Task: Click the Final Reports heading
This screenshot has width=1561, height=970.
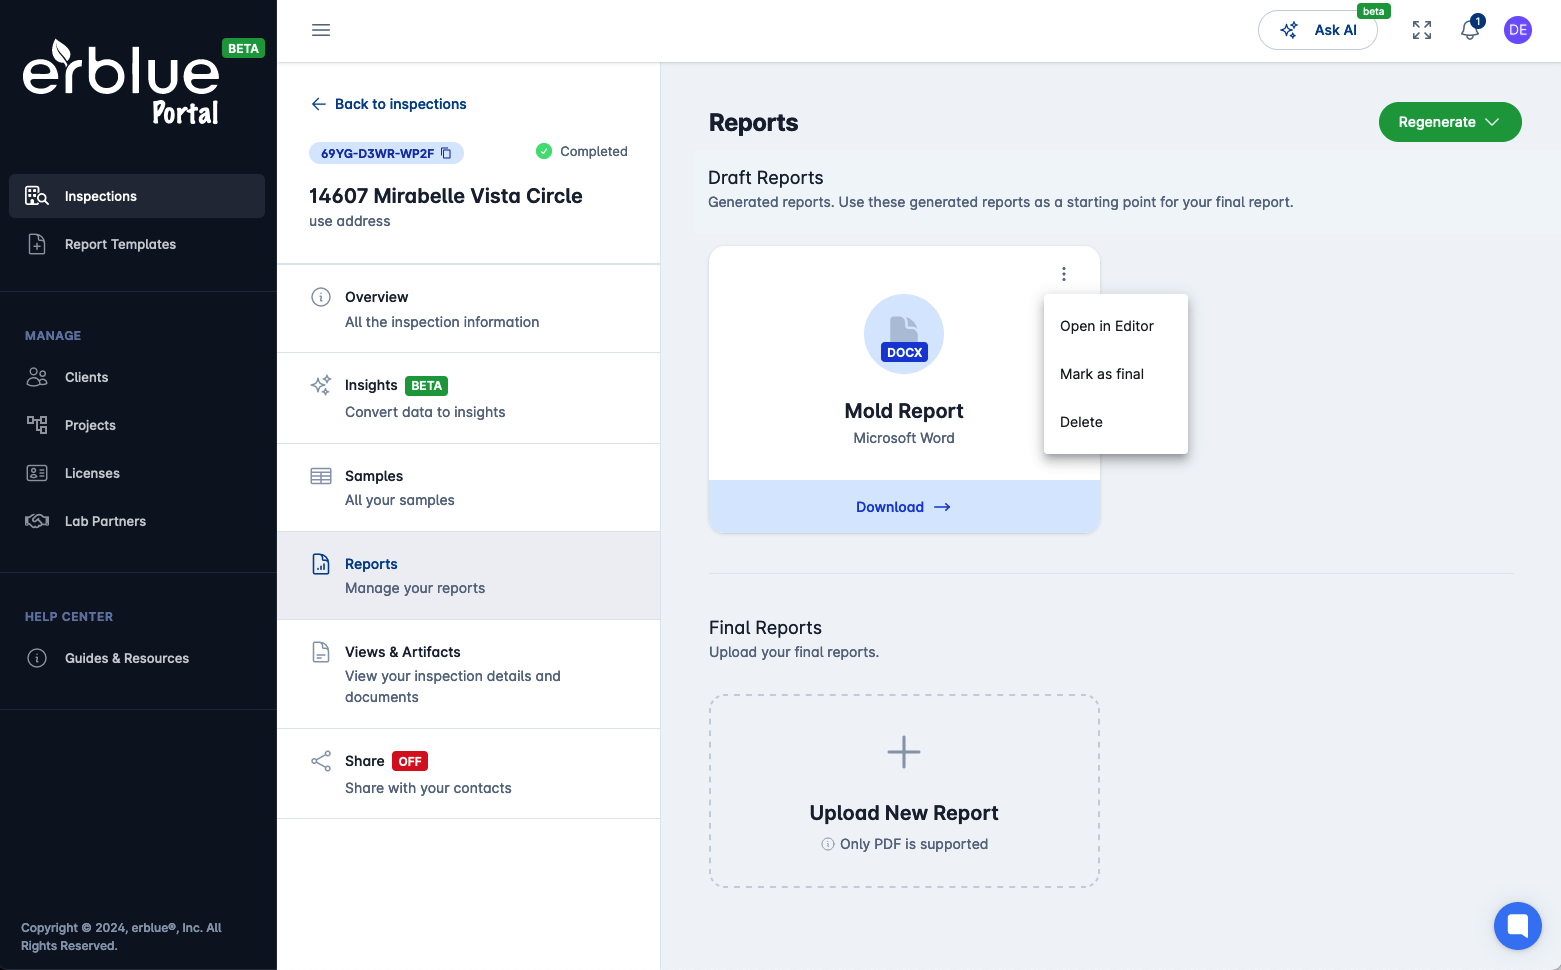Action: tap(765, 628)
